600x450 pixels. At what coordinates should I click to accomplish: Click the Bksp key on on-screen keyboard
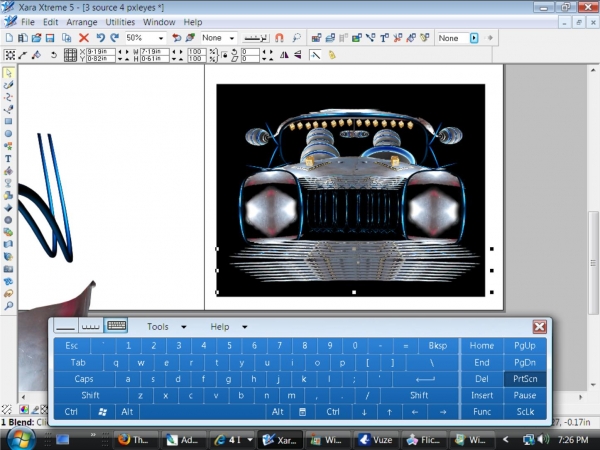pyautogui.click(x=438, y=346)
